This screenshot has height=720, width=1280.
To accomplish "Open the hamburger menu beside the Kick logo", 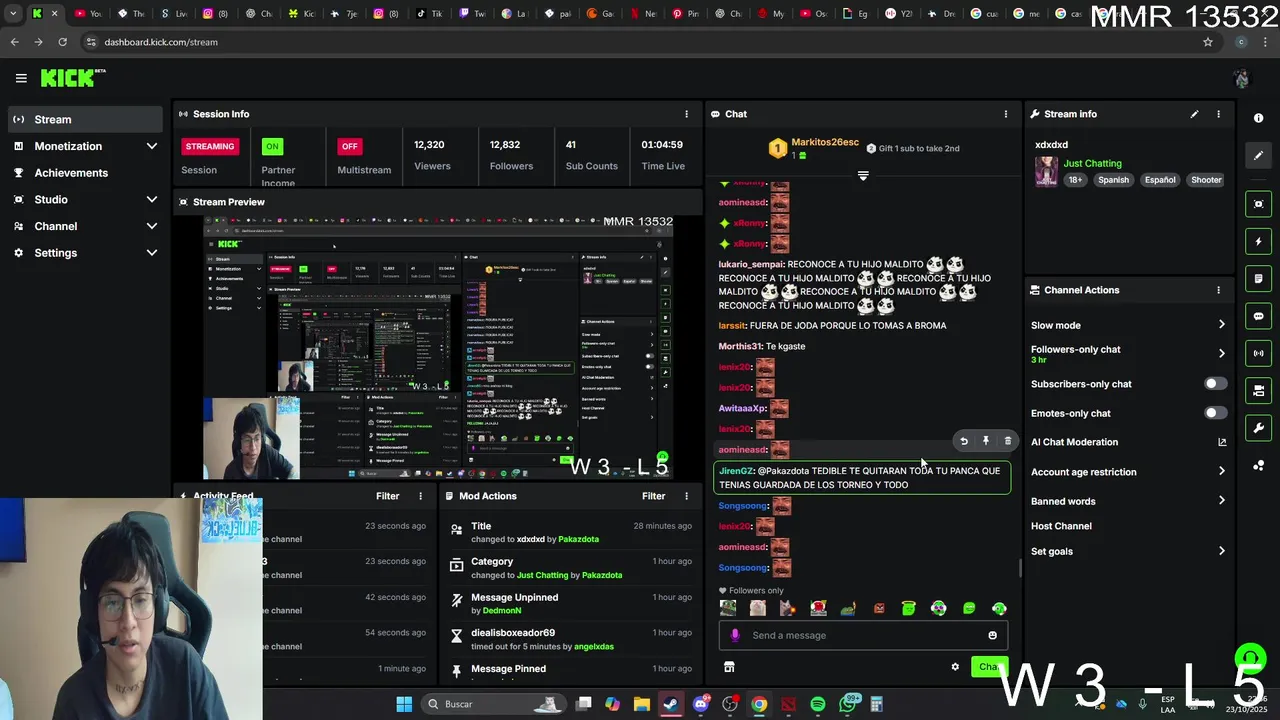I will [21, 78].
